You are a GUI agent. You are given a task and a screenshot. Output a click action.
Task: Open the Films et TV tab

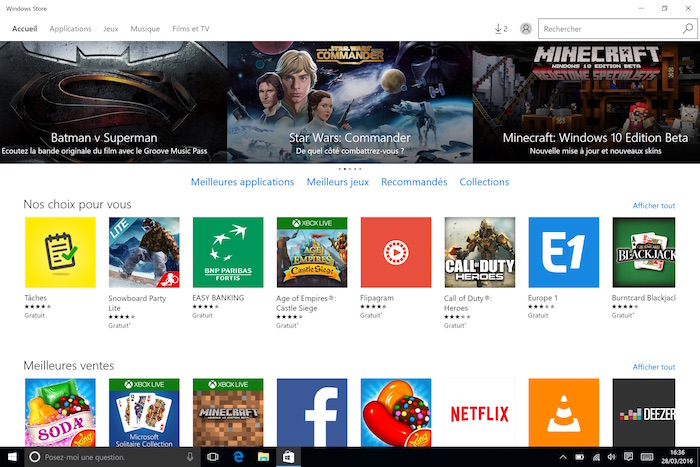coord(191,29)
